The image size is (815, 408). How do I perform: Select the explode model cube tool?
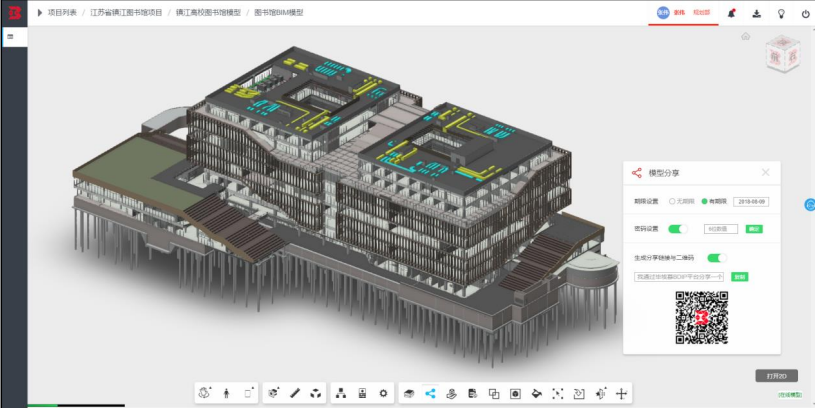(x=316, y=393)
